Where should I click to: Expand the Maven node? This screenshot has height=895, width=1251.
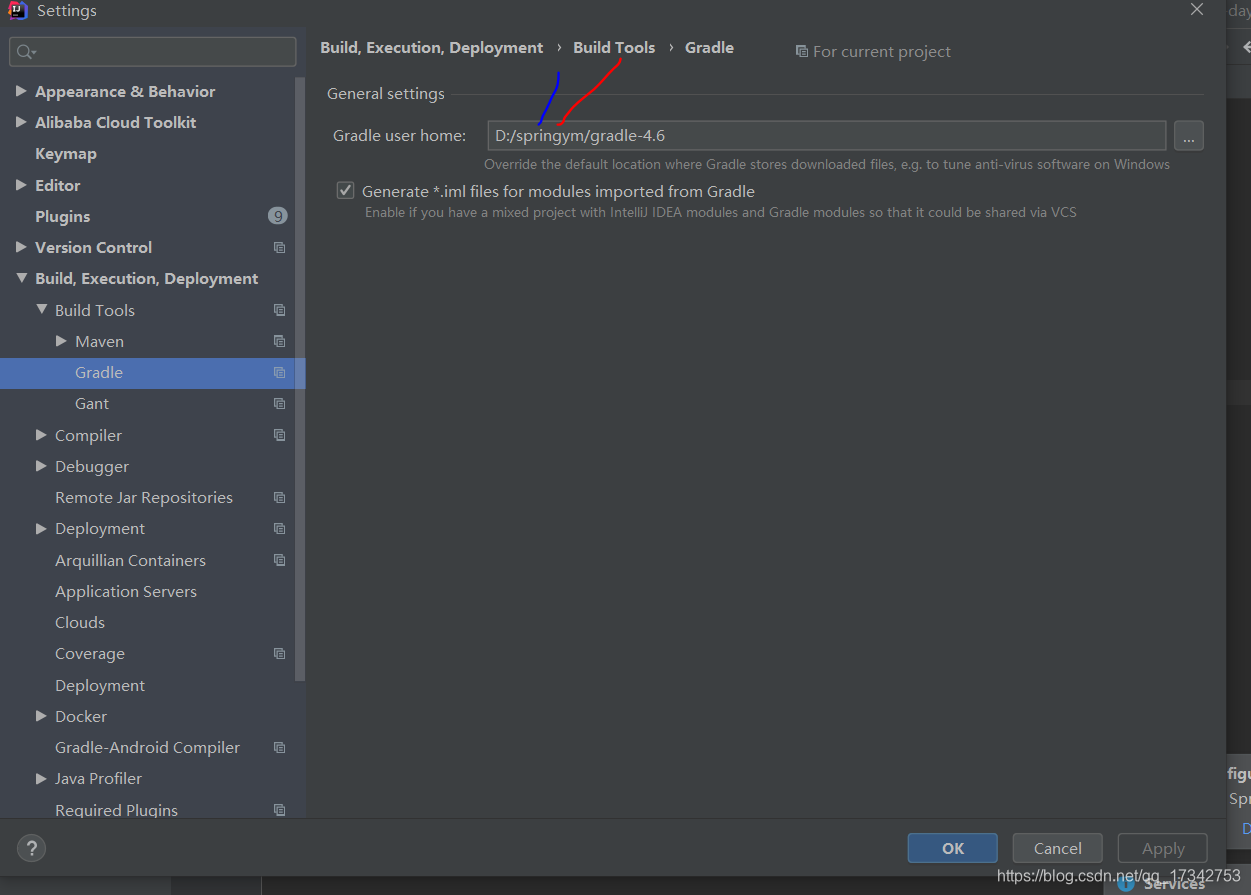(x=61, y=341)
